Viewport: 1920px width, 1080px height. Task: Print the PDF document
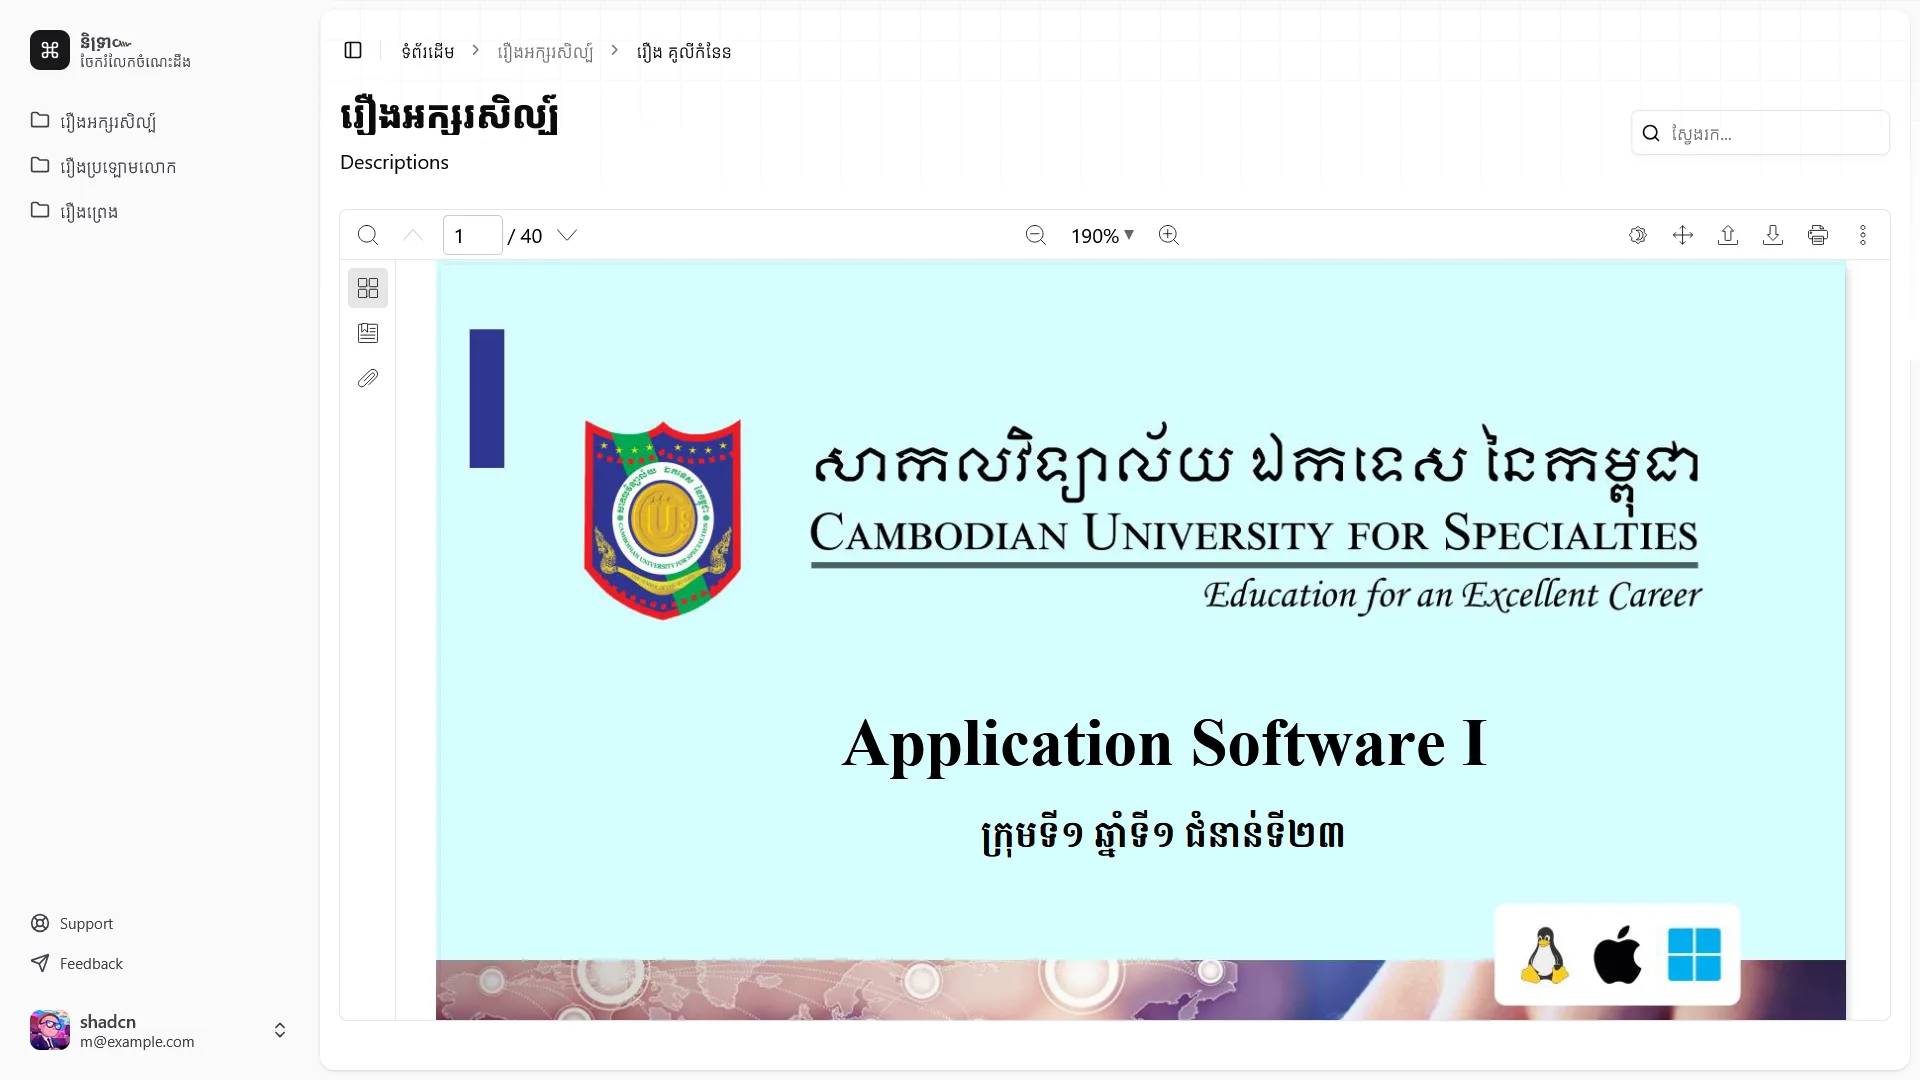point(1818,235)
